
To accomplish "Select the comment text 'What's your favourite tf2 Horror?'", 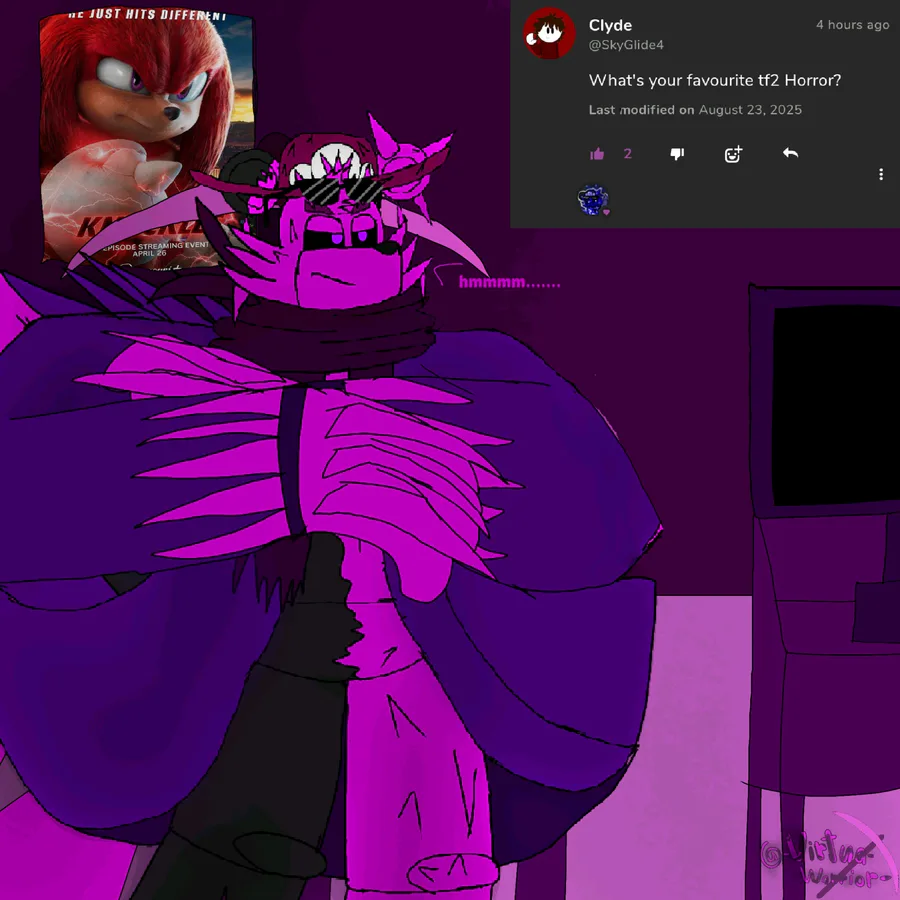I will 715,80.
